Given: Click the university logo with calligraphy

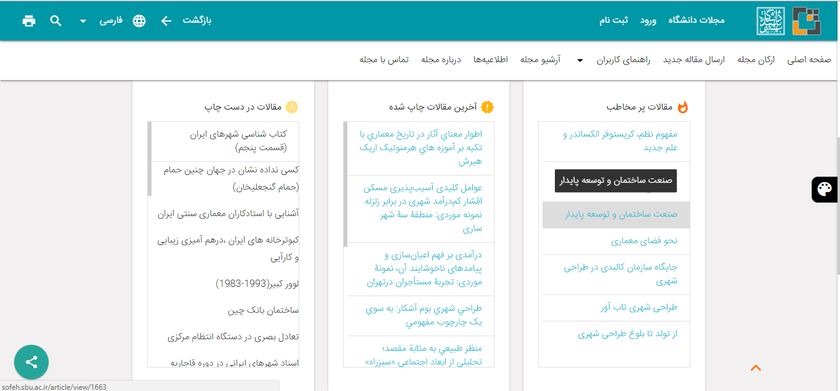Looking at the screenshot, I should coord(770,21).
